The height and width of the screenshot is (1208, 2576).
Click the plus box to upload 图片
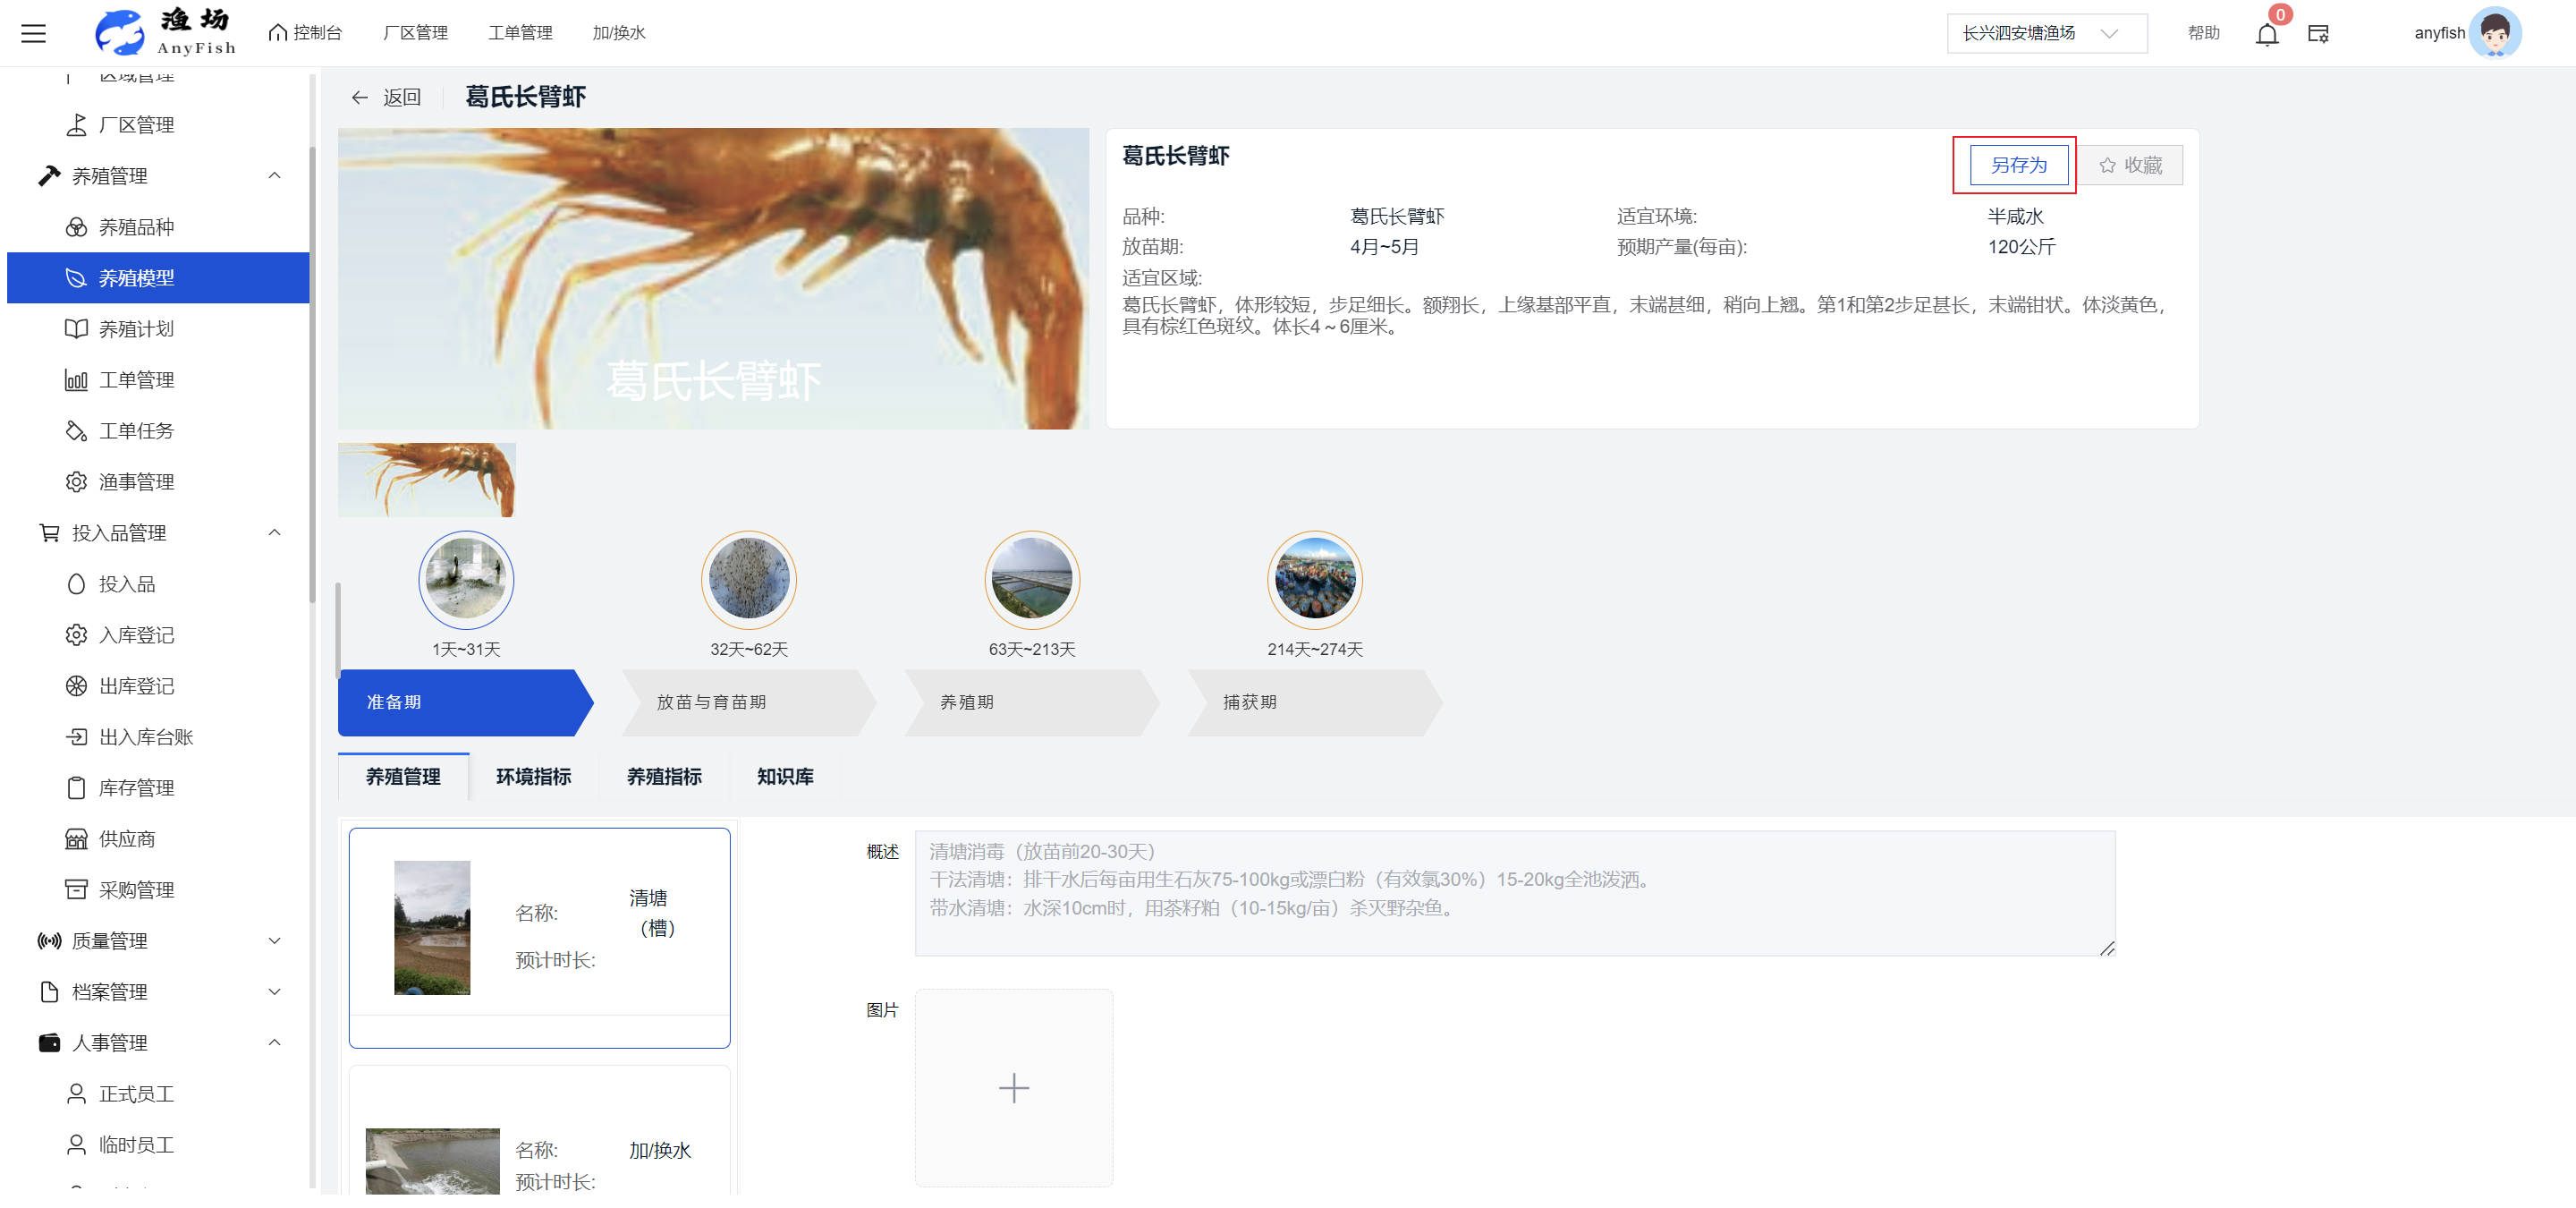(x=1013, y=1088)
